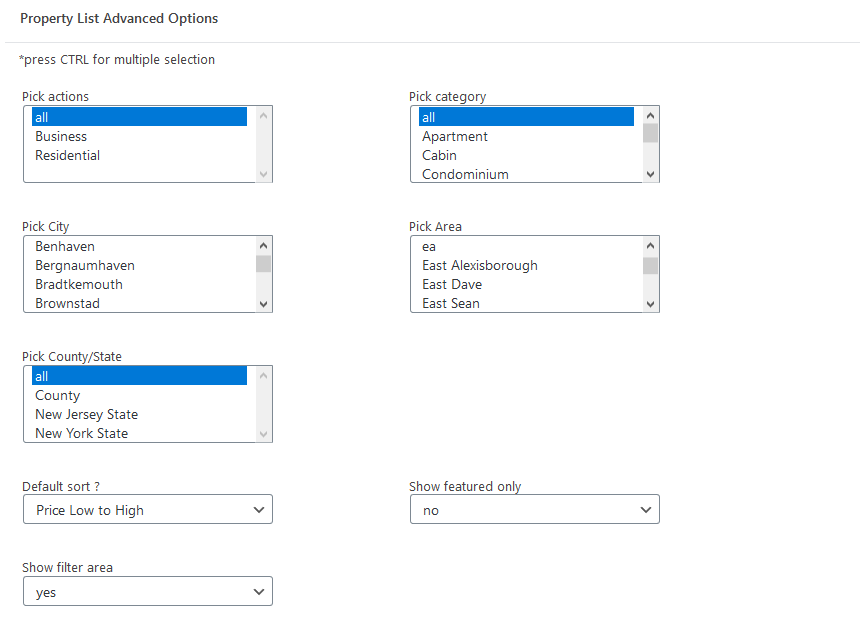Viewport: 860px width, 622px height.
Task: Select East Alexisborough in Pick Area
Action: pos(527,265)
